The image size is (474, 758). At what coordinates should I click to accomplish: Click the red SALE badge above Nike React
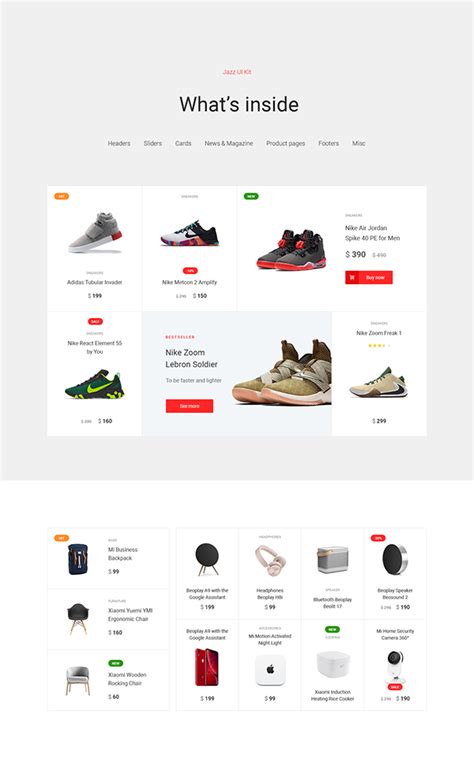[95, 321]
